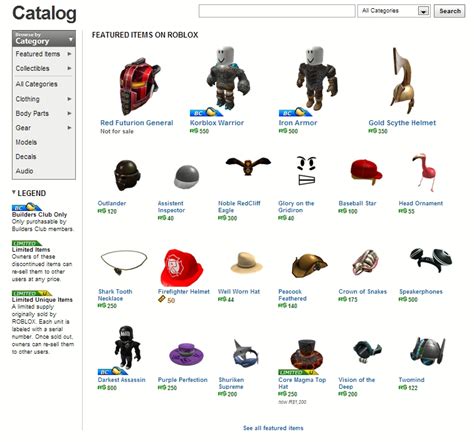The image size is (474, 442).
Task: Open the Shark Tooth Necklace image
Action: 124,262
